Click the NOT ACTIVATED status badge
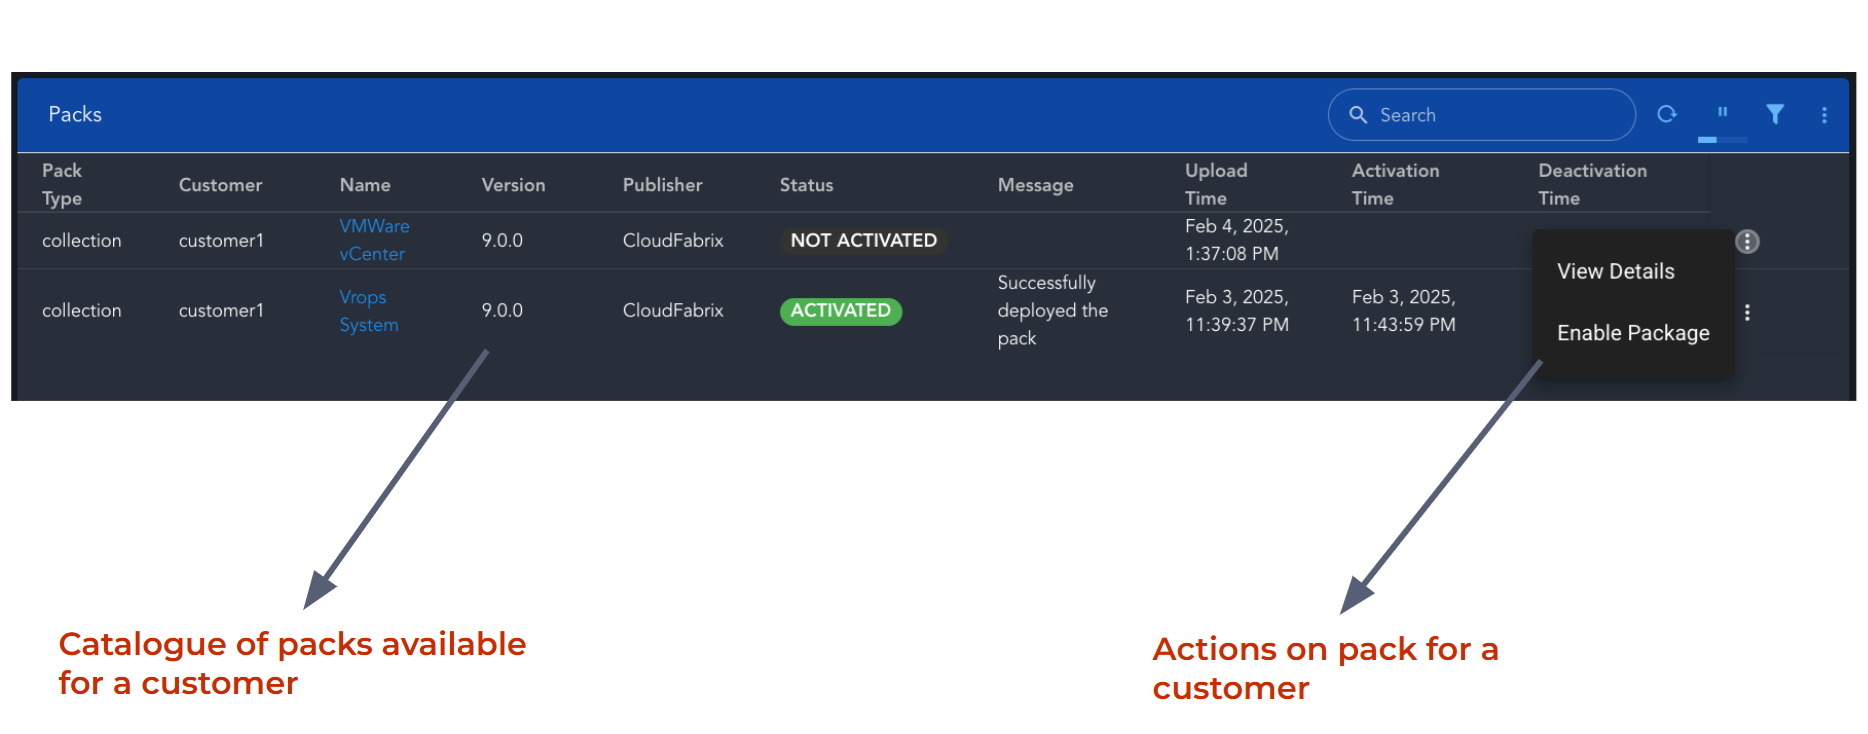1868x734 pixels. tap(863, 241)
